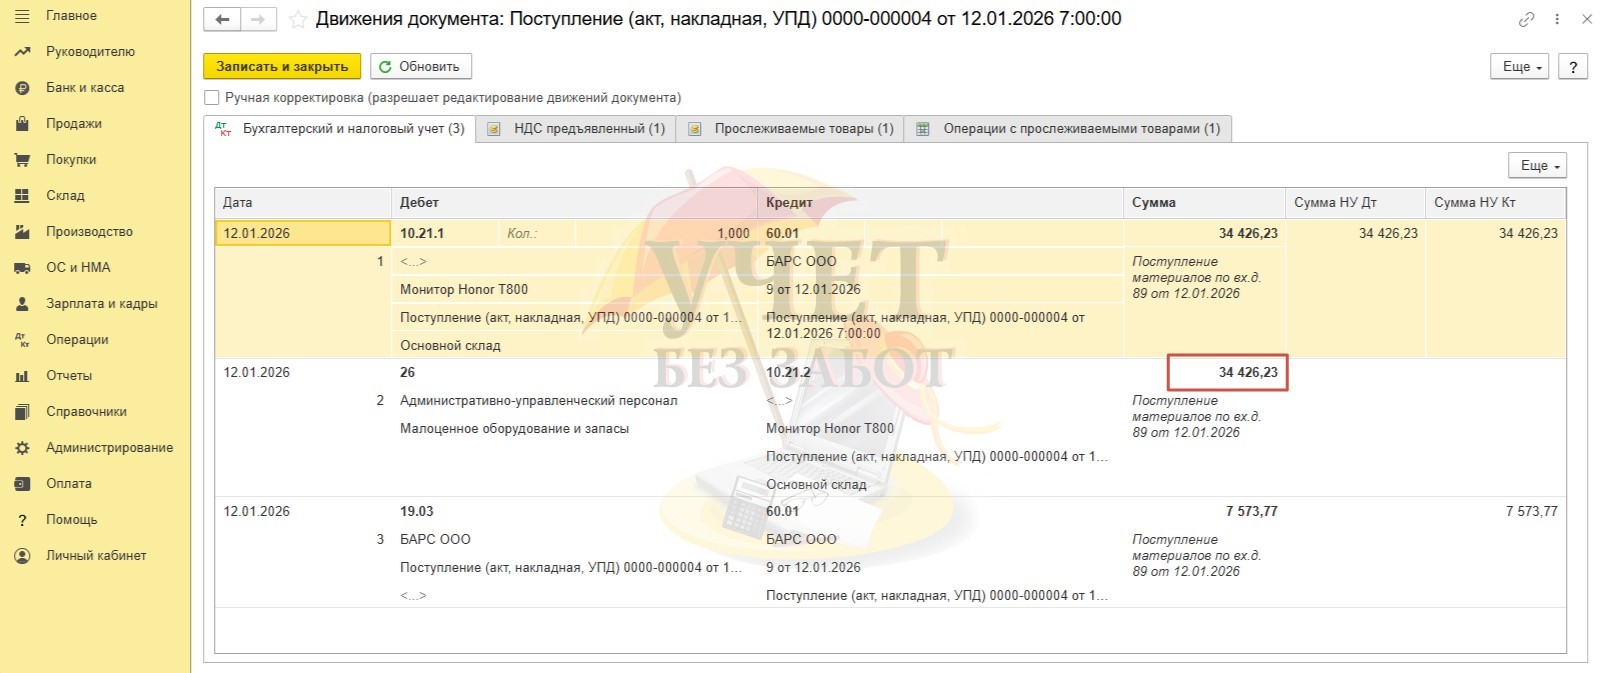Click the Справочники books icon

pos(22,412)
